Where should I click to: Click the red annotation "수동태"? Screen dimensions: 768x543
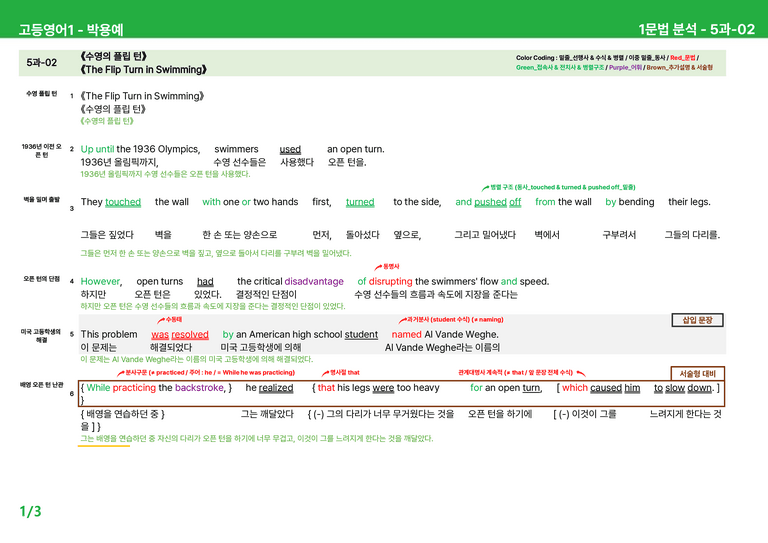point(174,320)
